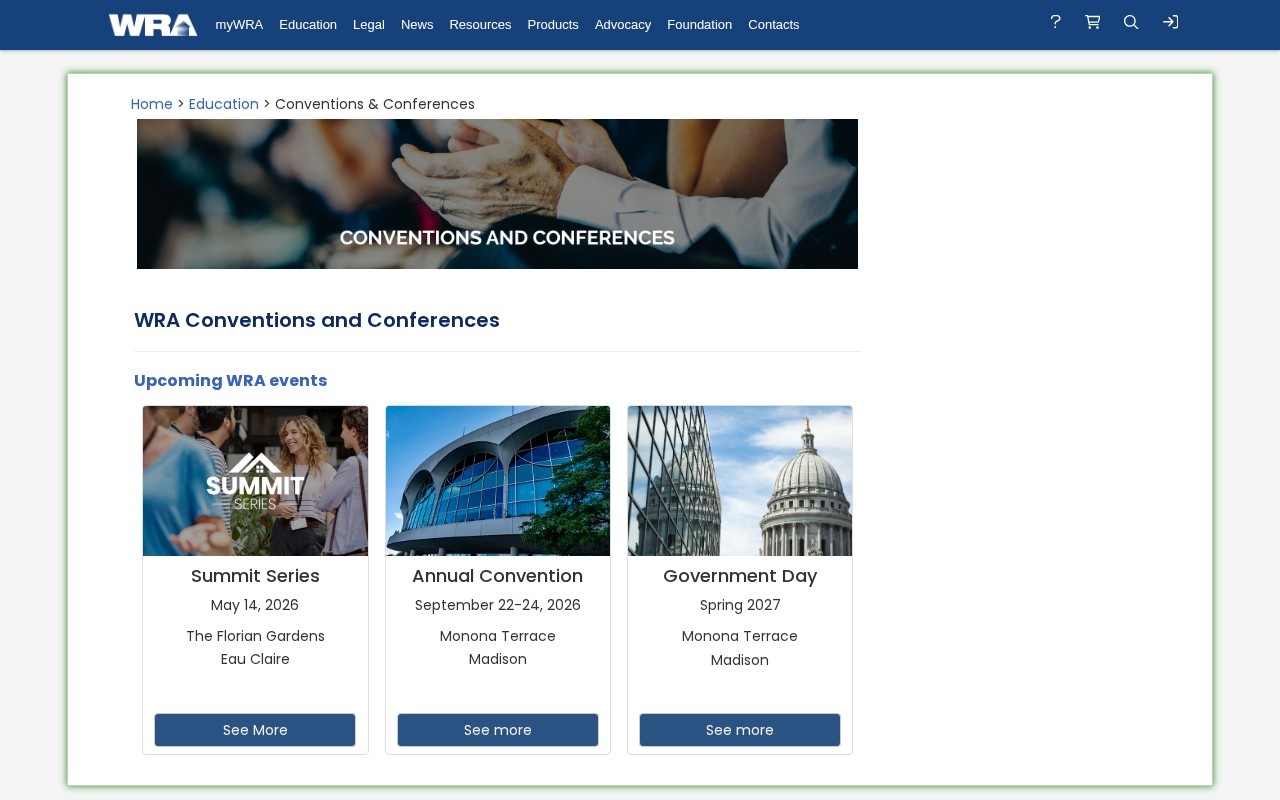Go to the Foundation menu item
Screen dimensions: 1280x800
coord(699,25)
